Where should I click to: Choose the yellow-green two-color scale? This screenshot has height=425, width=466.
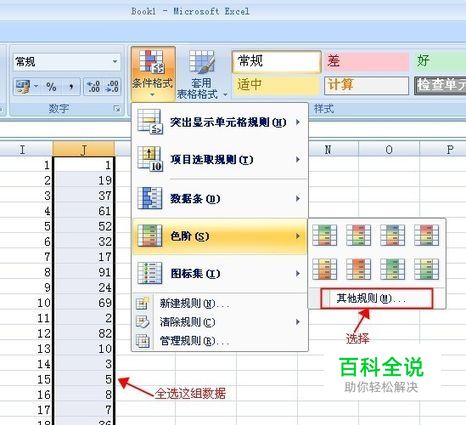427,269
